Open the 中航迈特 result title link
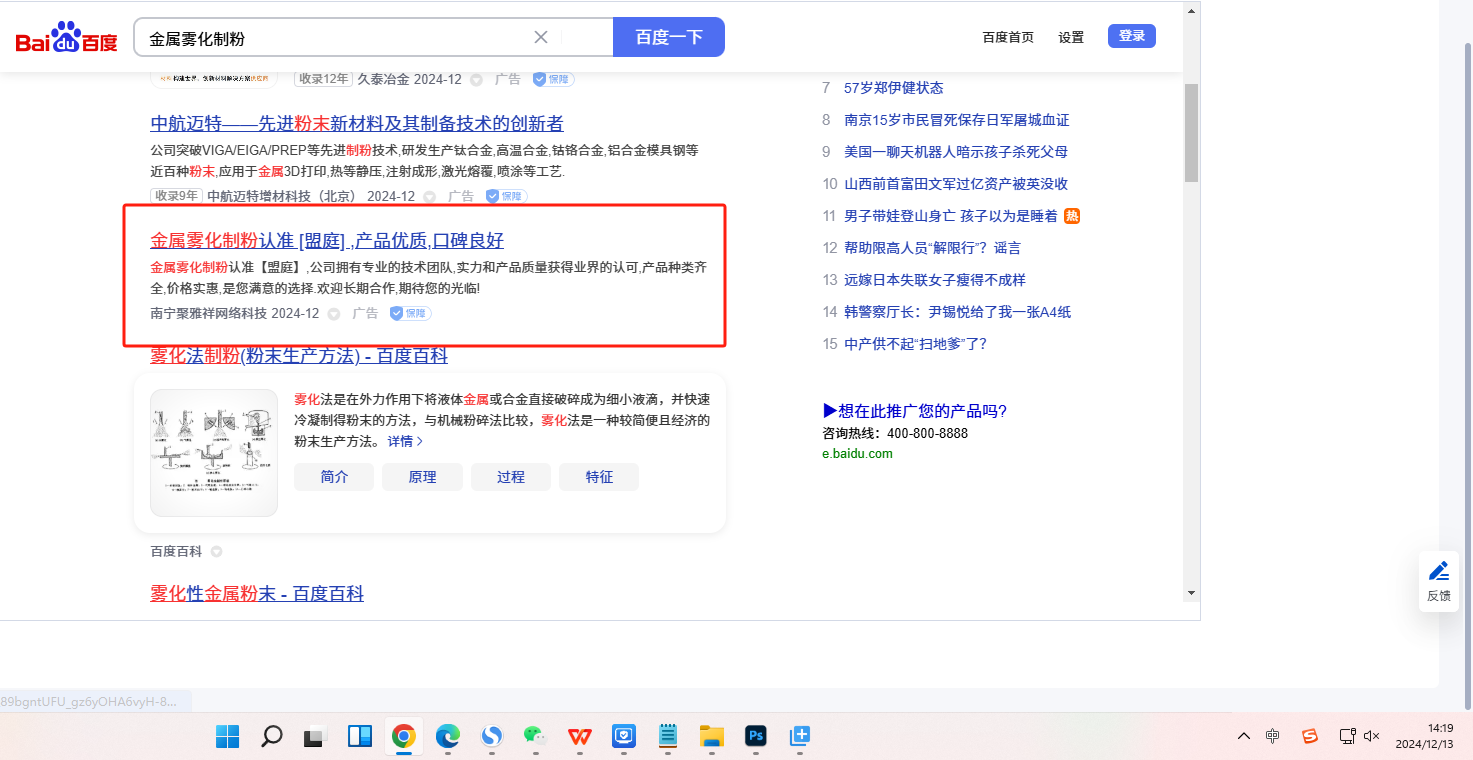This screenshot has width=1473, height=760. 357,124
